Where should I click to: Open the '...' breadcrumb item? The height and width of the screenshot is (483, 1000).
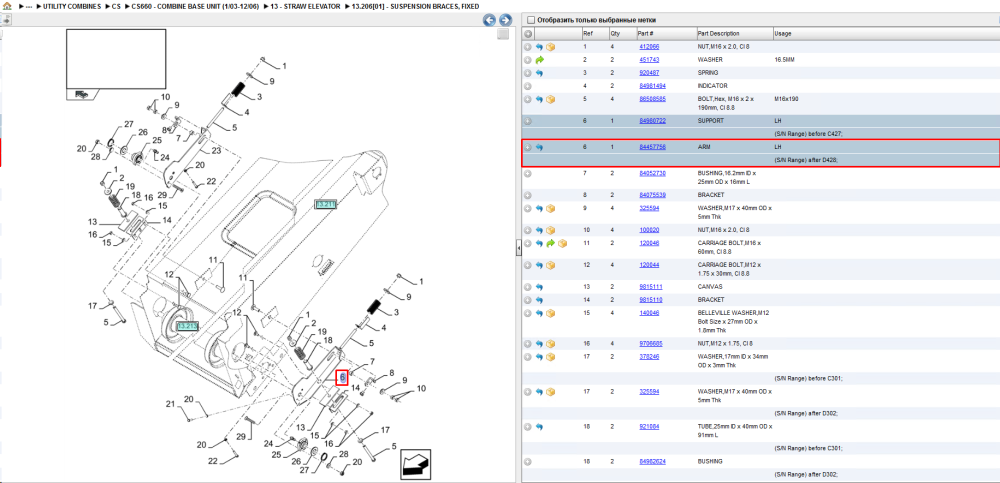[28, 6]
